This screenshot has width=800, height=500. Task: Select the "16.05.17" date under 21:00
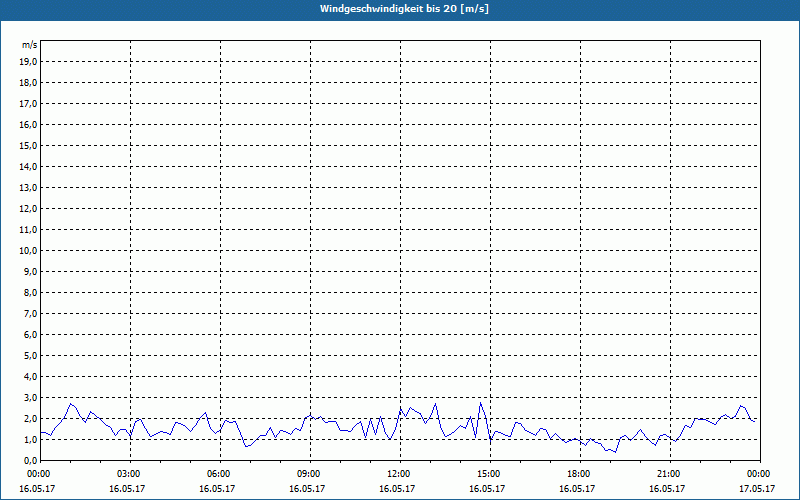pos(666,489)
